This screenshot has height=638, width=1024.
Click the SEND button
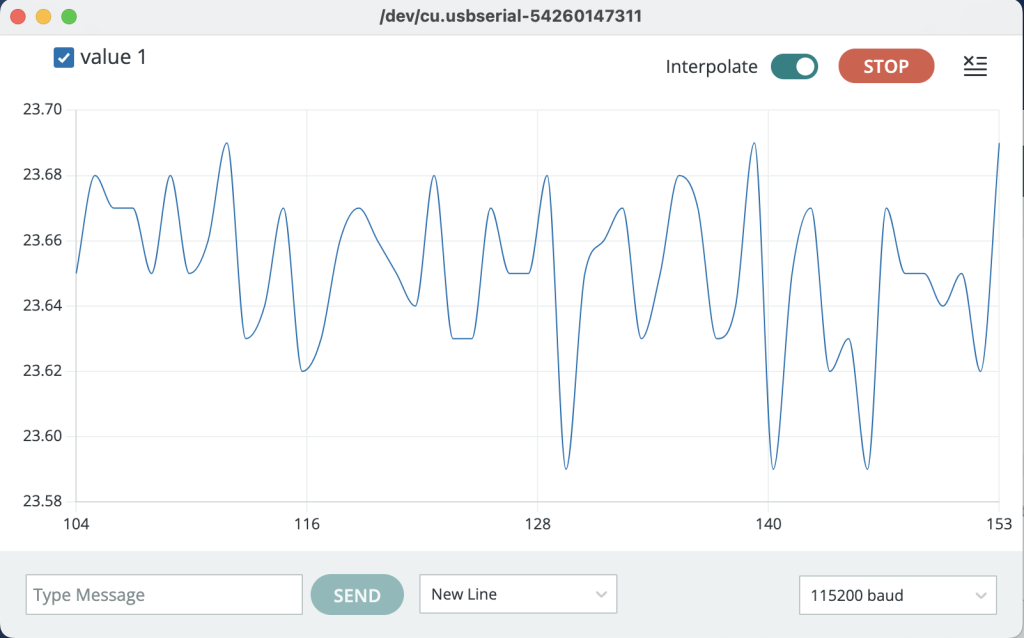[357, 595]
